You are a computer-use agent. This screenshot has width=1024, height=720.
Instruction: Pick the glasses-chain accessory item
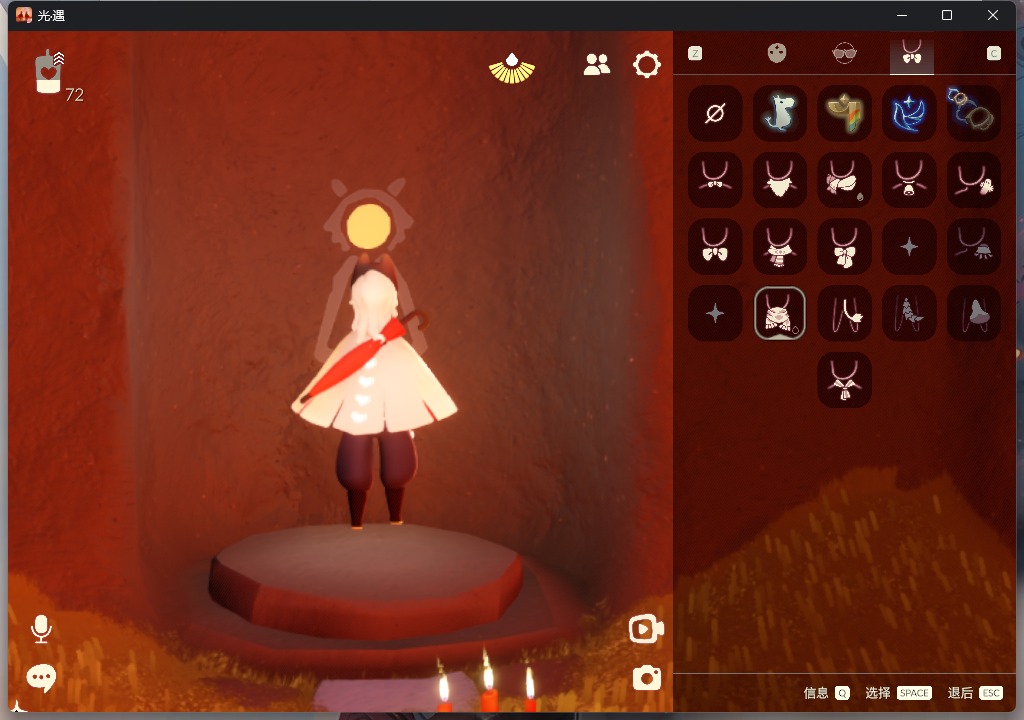pyautogui.click(x=974, y=114)
